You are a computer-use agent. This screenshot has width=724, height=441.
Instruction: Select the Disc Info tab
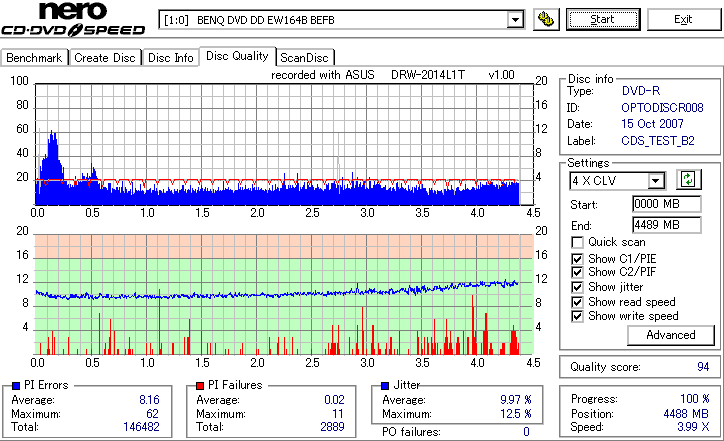170,58
